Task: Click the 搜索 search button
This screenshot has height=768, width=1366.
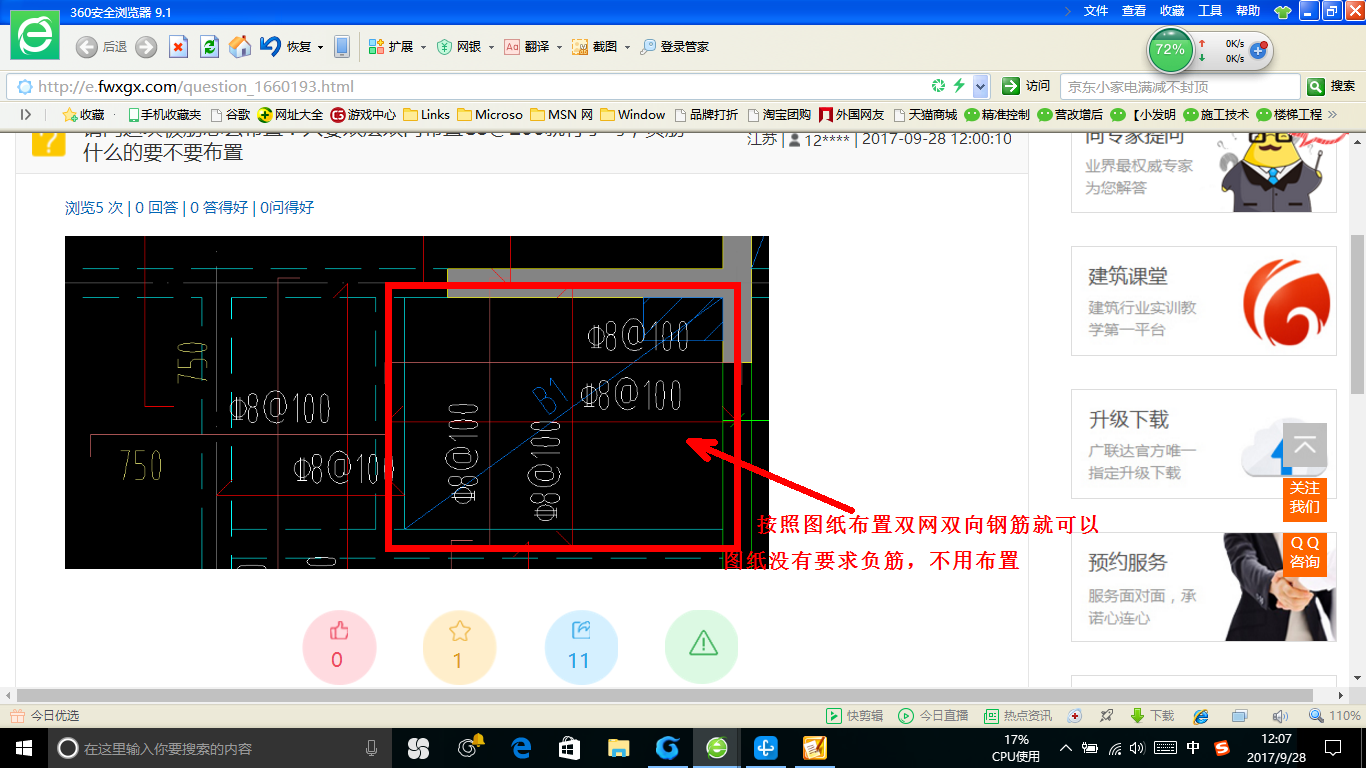Action: click(x=1331, y=87)
